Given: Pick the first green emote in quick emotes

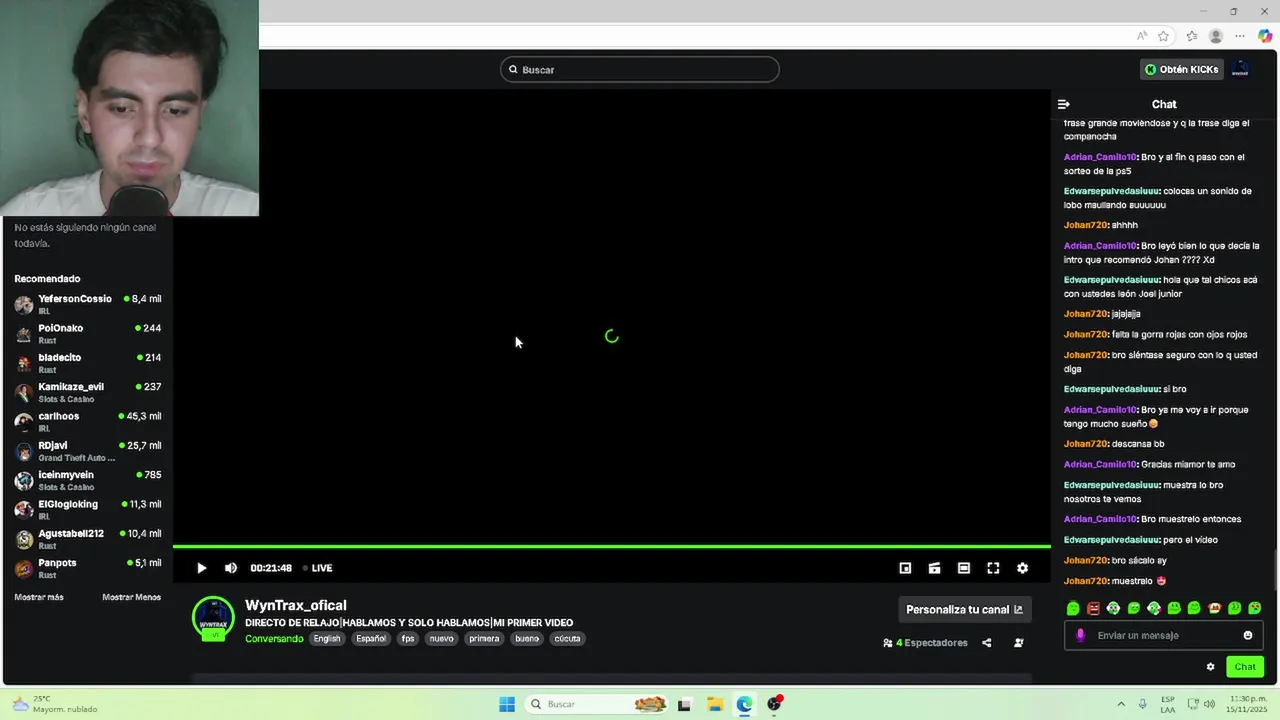Looking at the screenshot, I should tap(1073, 608).
